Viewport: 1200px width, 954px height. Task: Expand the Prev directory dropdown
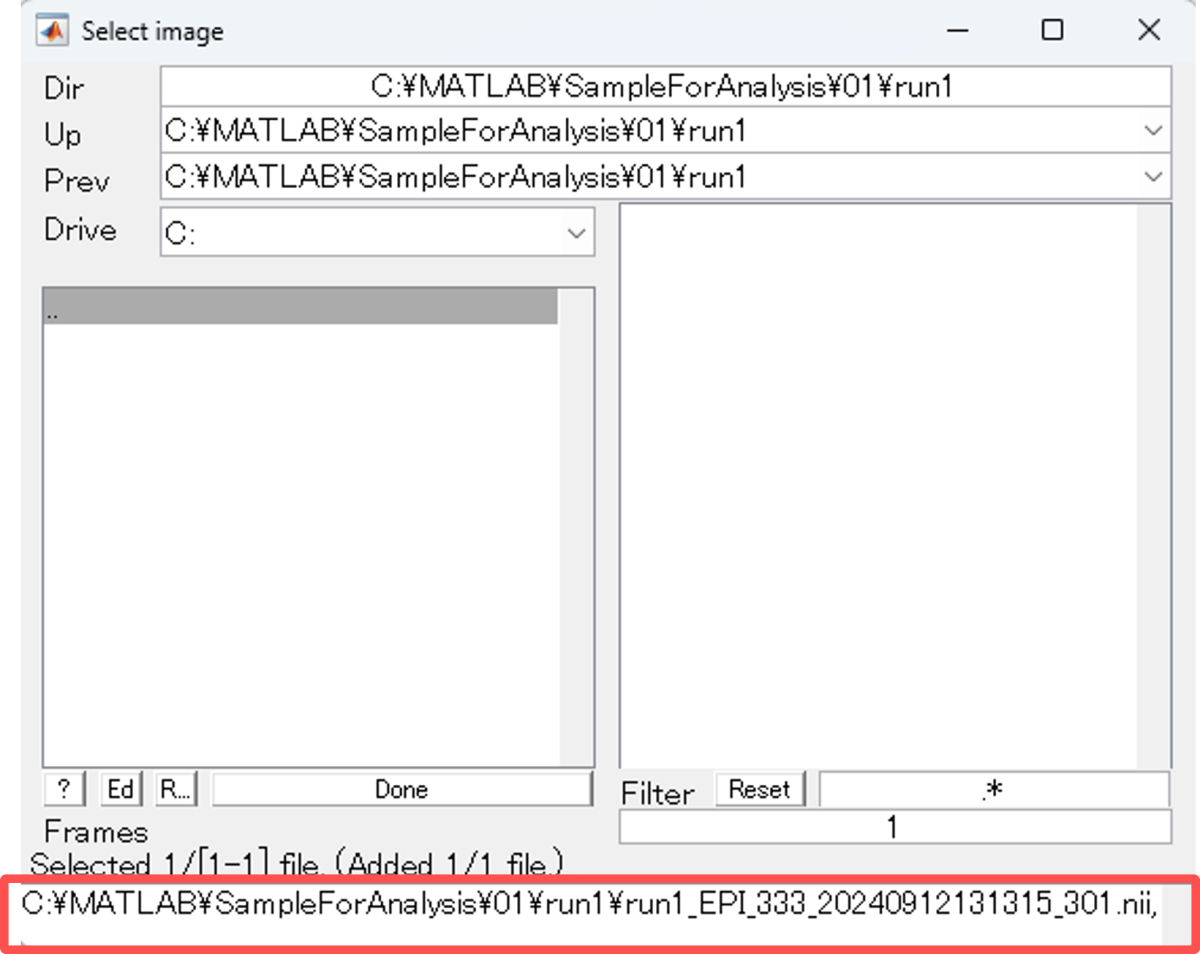(x=1153, y=177)
